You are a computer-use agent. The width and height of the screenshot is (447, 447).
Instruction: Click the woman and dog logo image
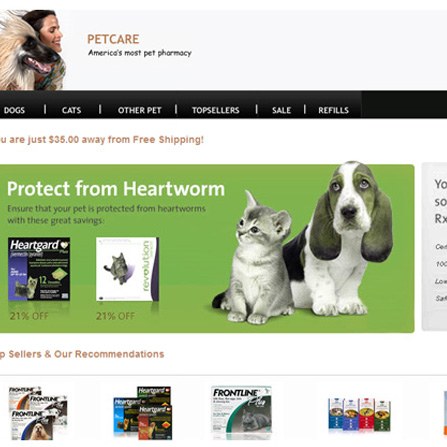33,50
